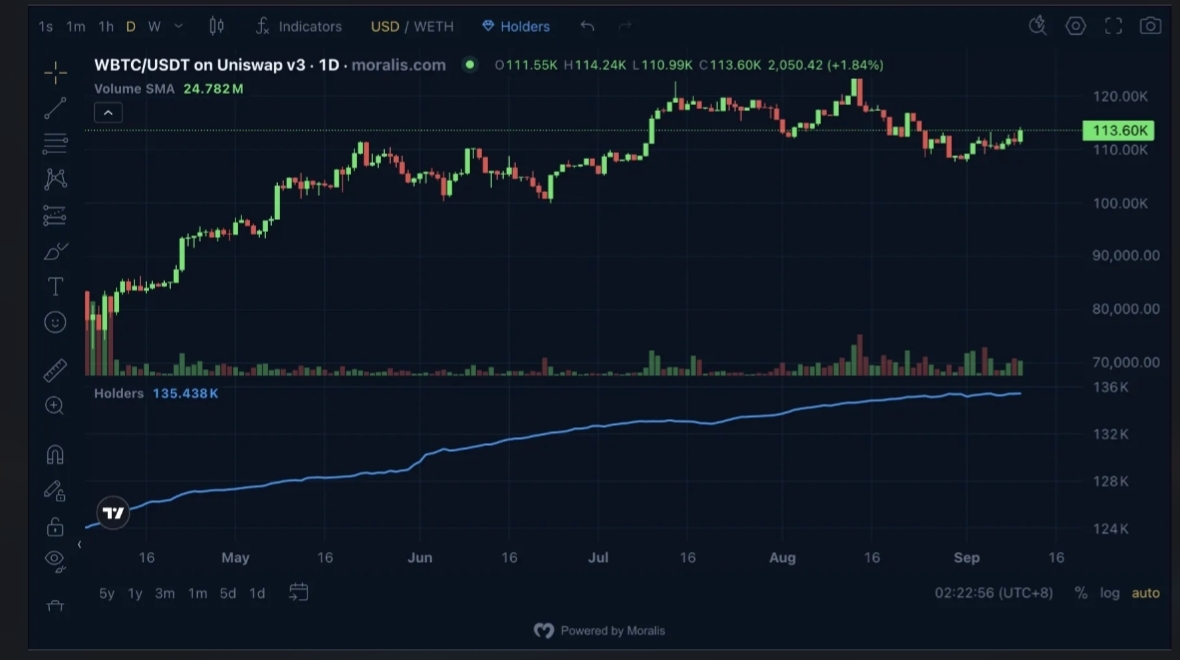Switch price display to WETH
This screenshot has height=660, width=1180.
pyautogui.click(x=433, y=26)
